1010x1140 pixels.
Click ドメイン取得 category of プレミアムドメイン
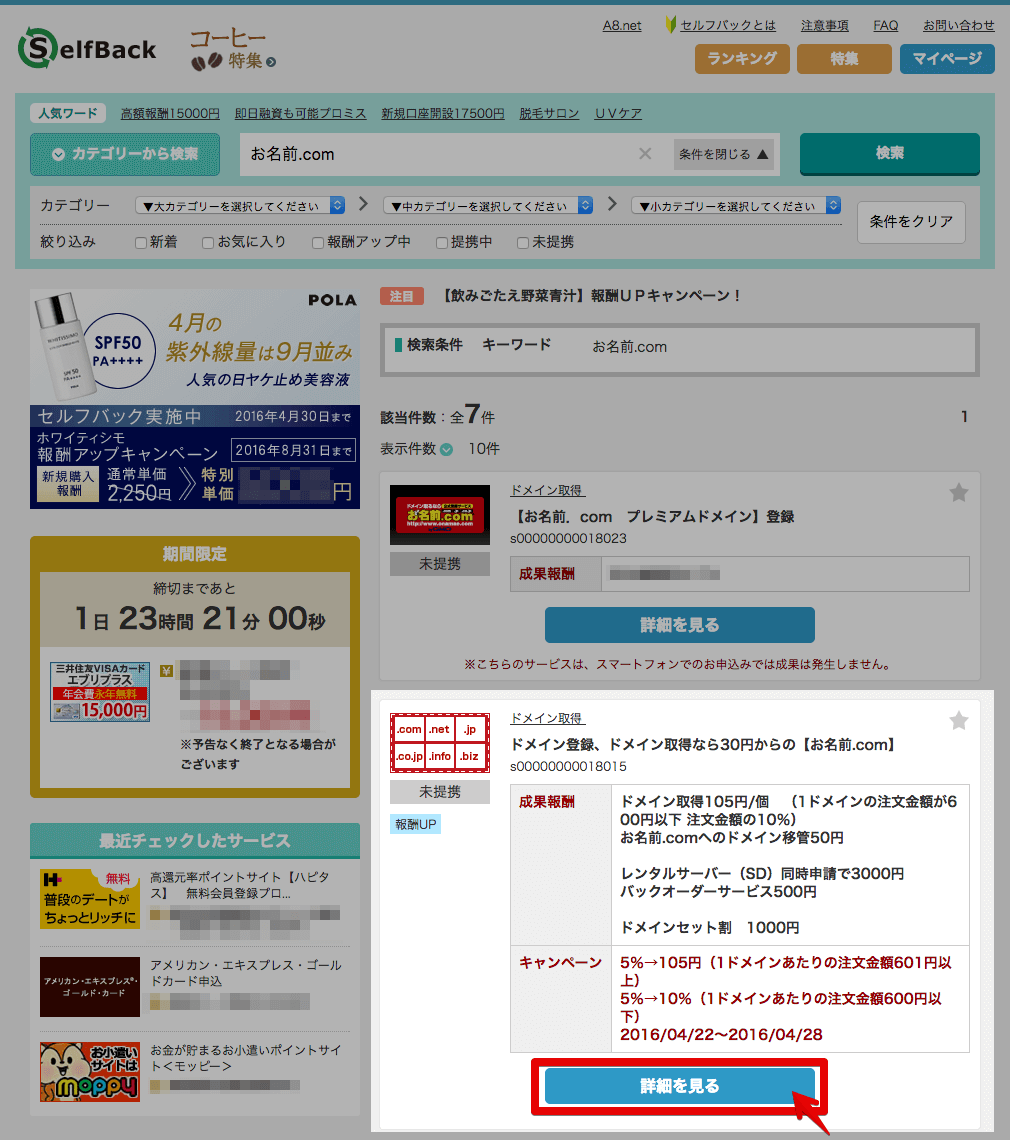tap(548, 491)
